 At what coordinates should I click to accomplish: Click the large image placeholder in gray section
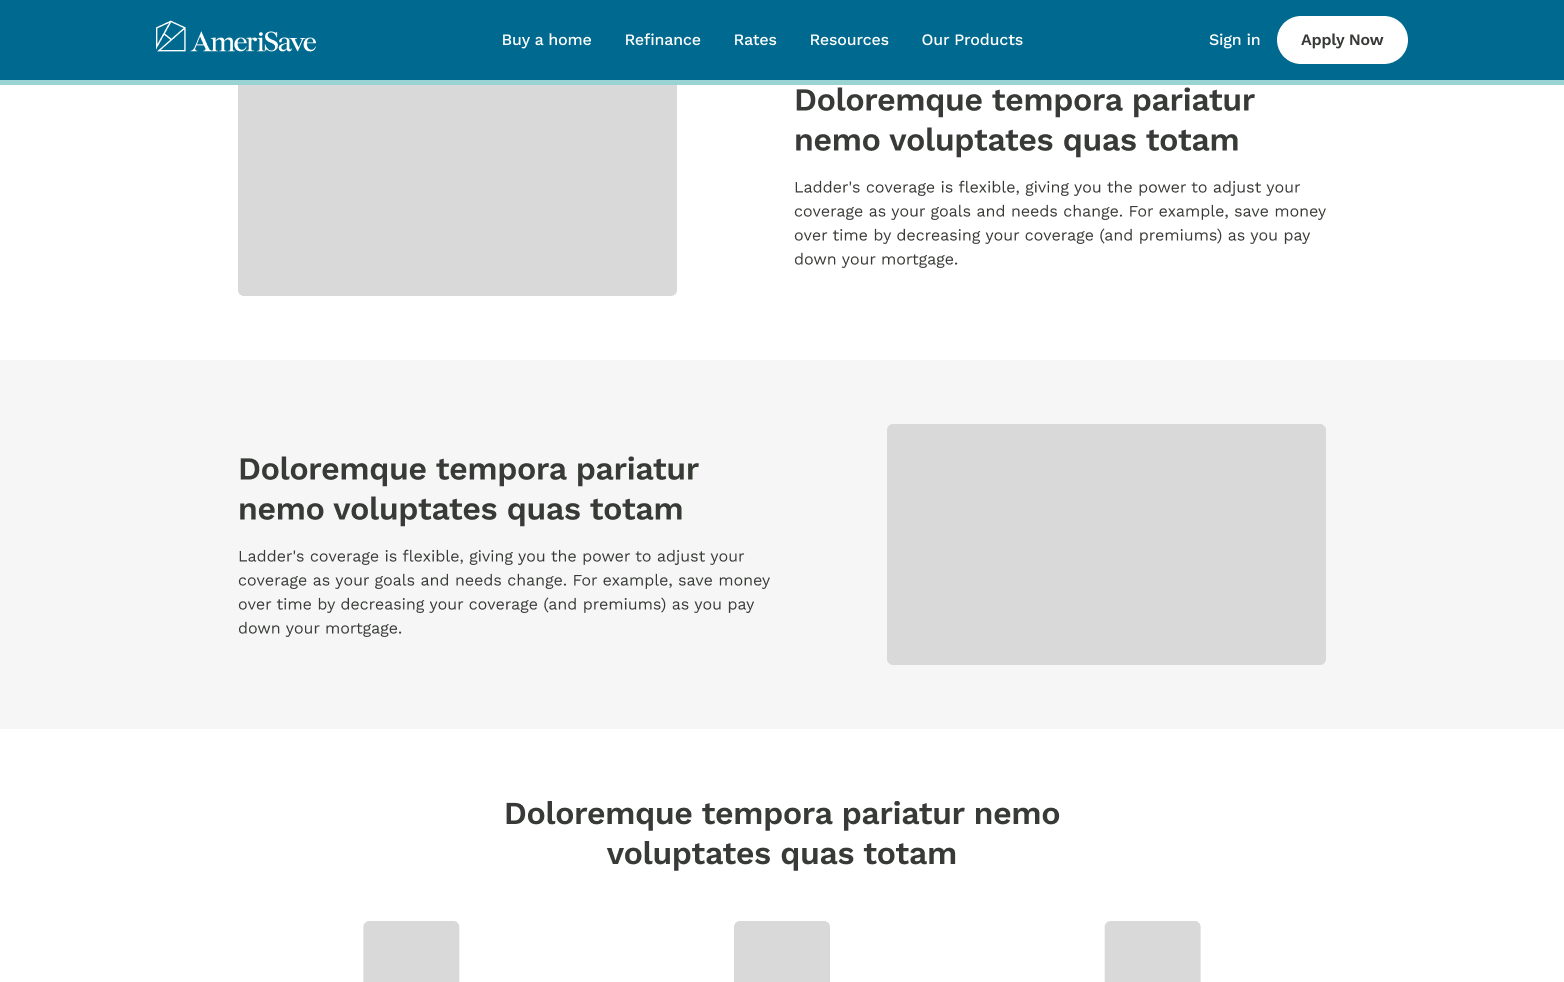[x=1106, y=544]
